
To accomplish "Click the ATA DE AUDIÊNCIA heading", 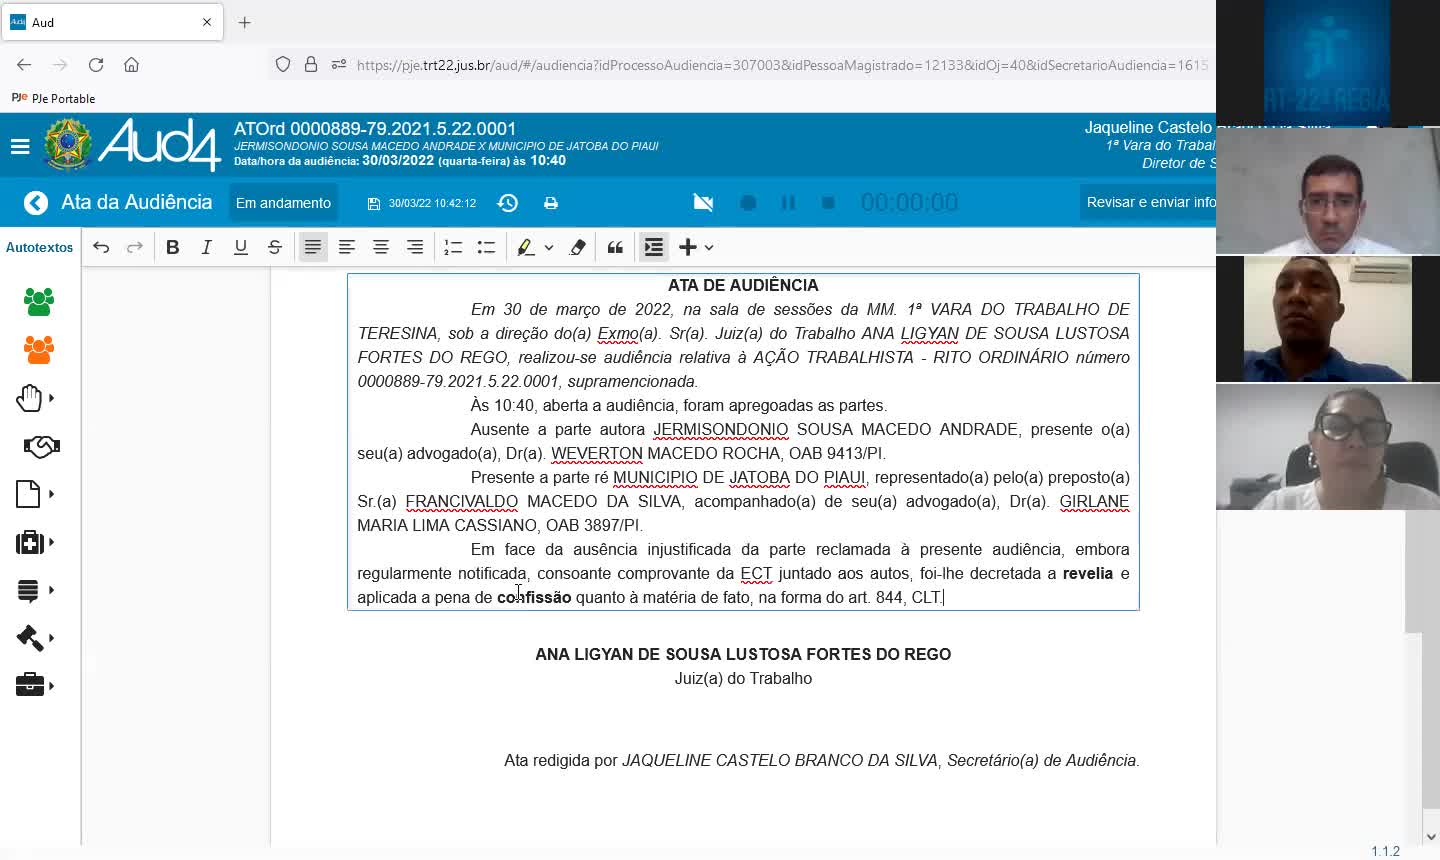I will (743, 285).
